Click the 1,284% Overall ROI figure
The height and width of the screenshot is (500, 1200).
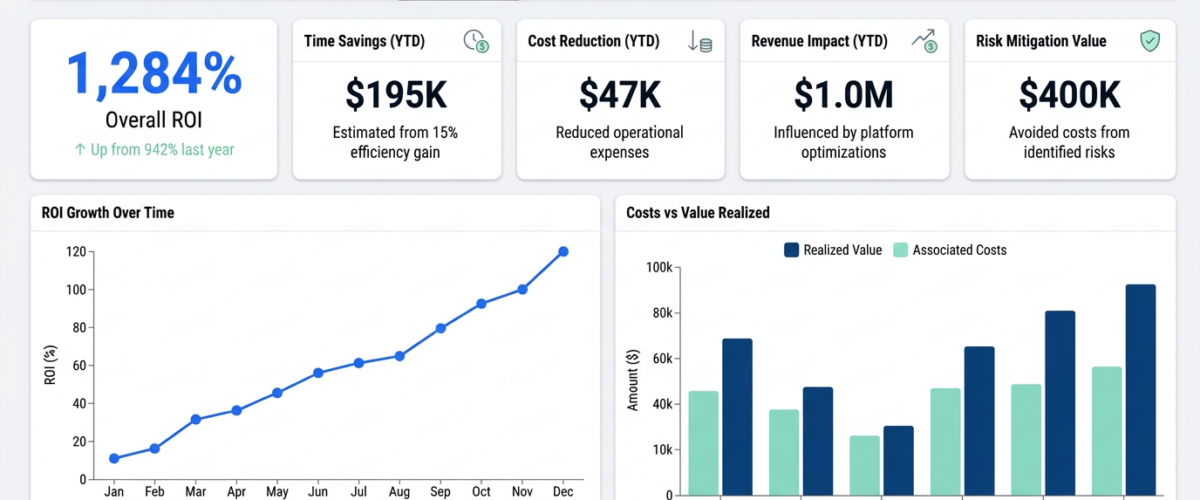(x=154, y=74)
